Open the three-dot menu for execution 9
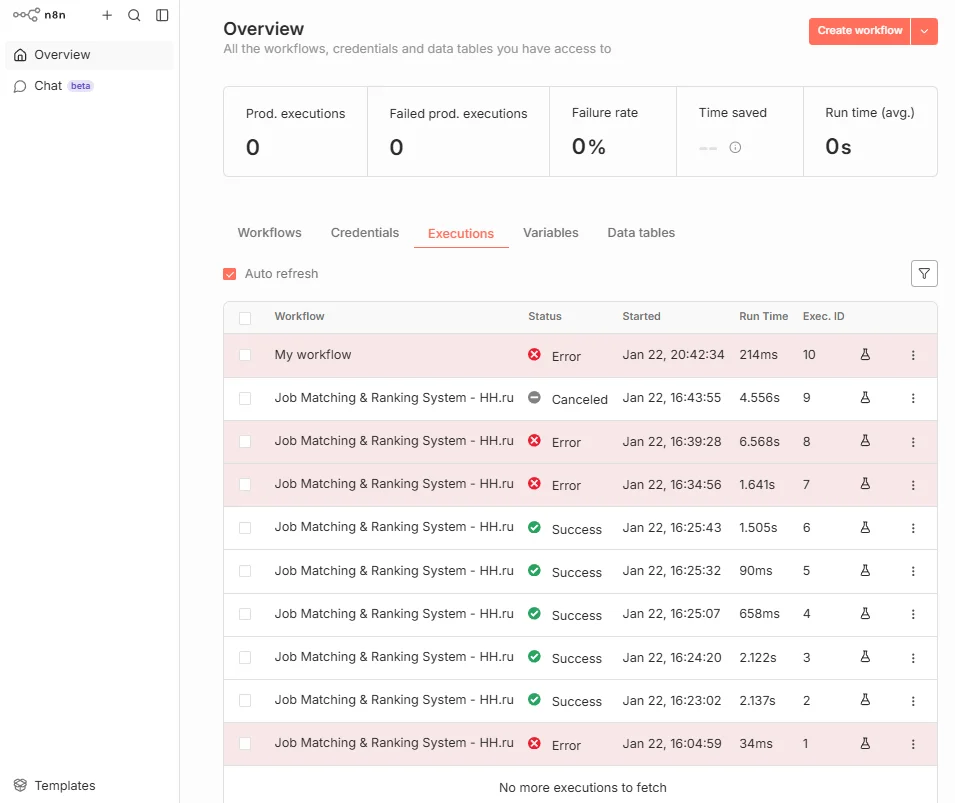Image resolution: width=955 pixels, height=803 pixels. (913, 398)
